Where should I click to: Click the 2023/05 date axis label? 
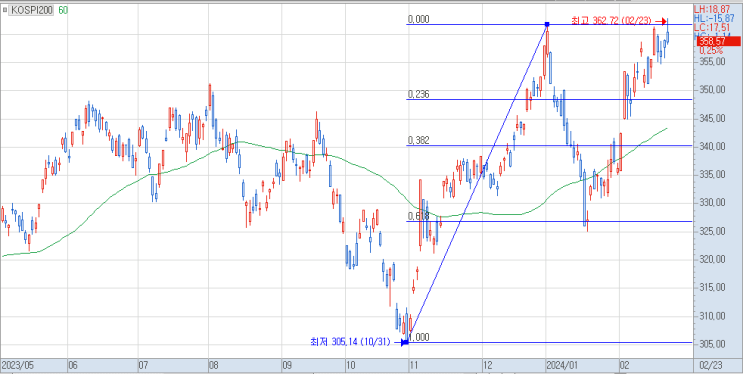coord(17,366)
